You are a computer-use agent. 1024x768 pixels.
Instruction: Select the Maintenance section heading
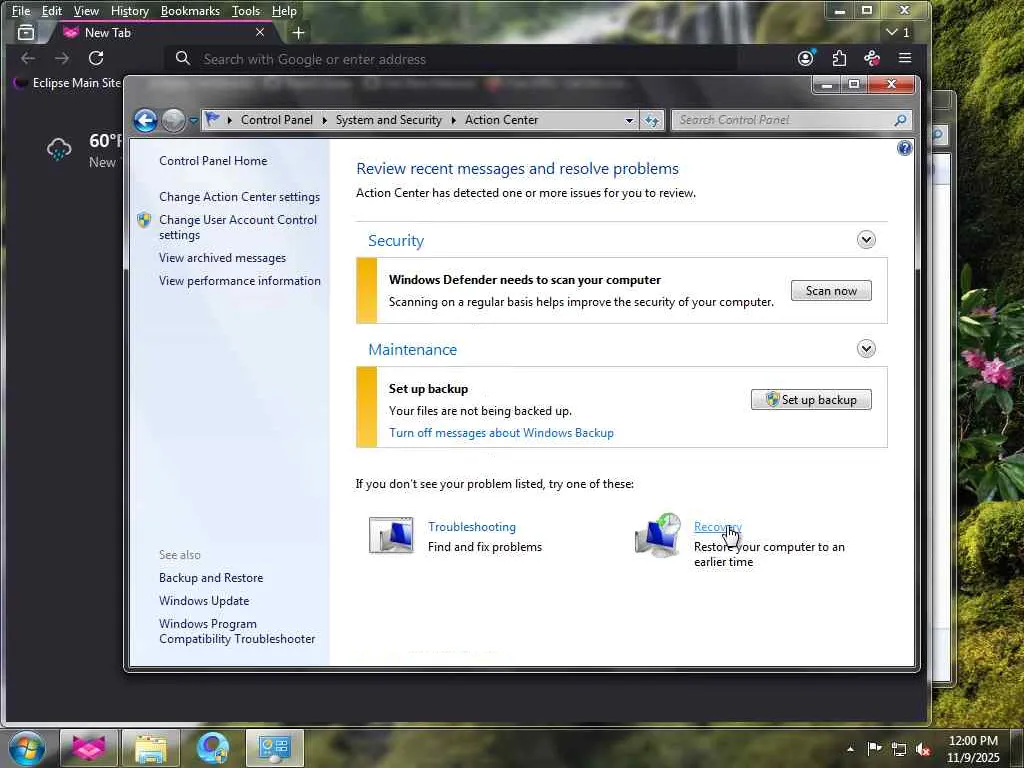pos(413,349)
